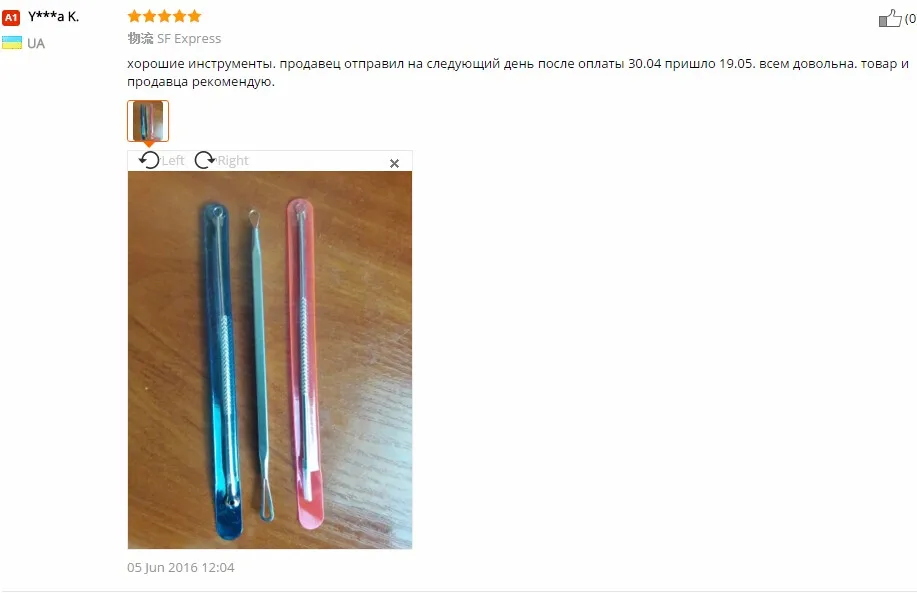Click the rotate left arrow icon
917x593 pixels.
pos(149,160)
